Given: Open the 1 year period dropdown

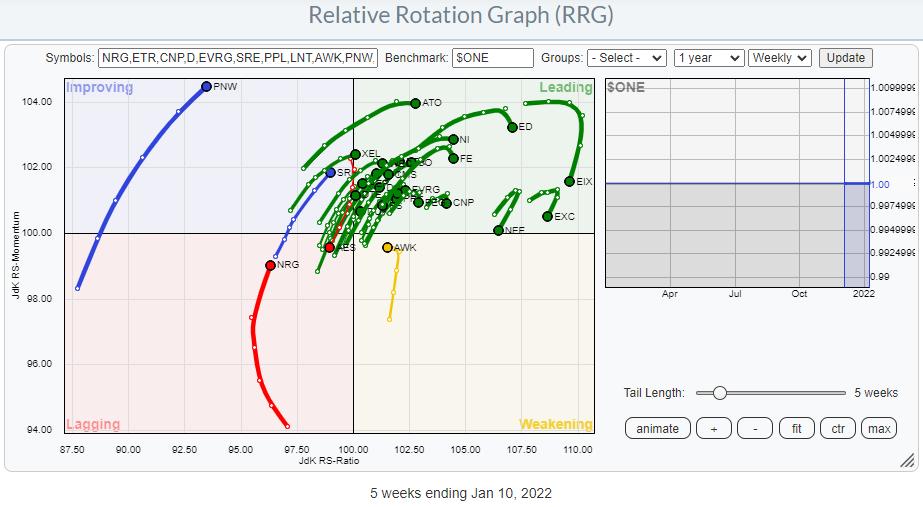Looking at the screenshot, I should pyautogui.click(x=708, y=58).
